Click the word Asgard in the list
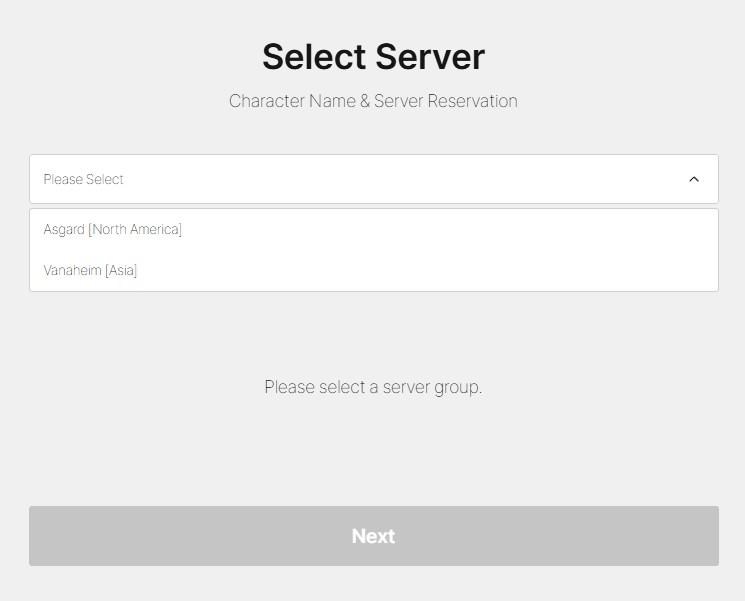The width and height of the screenshot is (745, 601). tap(64, 229)
